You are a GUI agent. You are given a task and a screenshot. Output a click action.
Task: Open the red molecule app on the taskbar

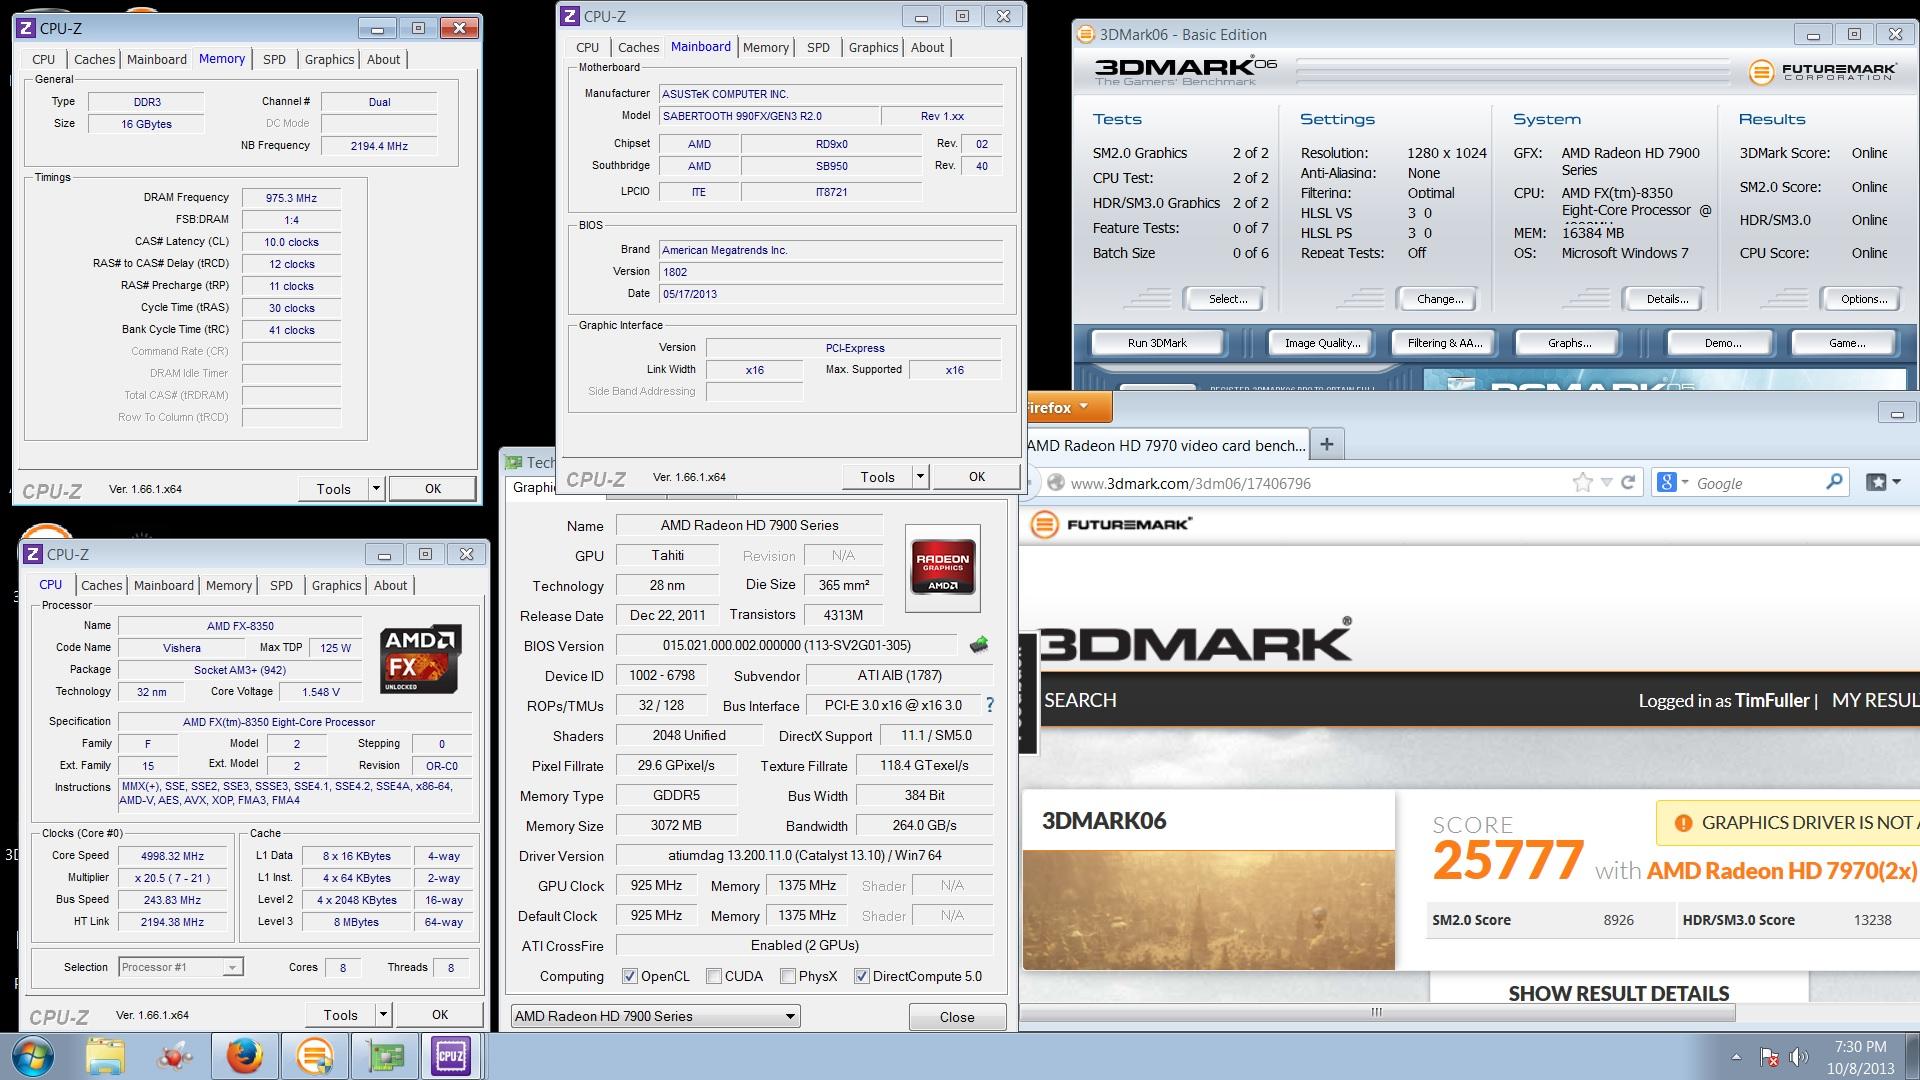click(175, 1056)
